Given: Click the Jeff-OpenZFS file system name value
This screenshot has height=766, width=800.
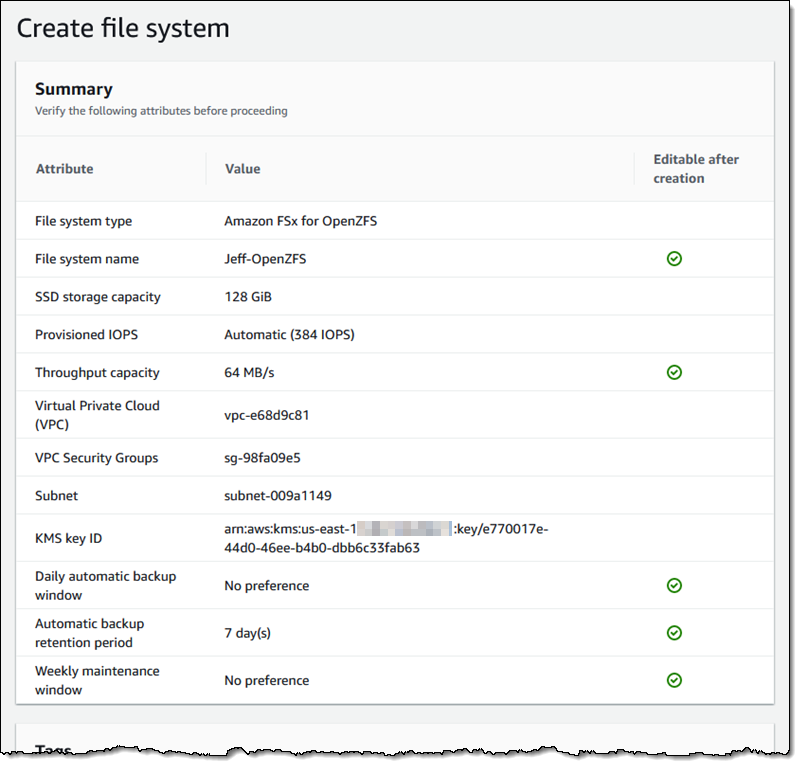Looking at the screenshot, I should click(265, 259).
